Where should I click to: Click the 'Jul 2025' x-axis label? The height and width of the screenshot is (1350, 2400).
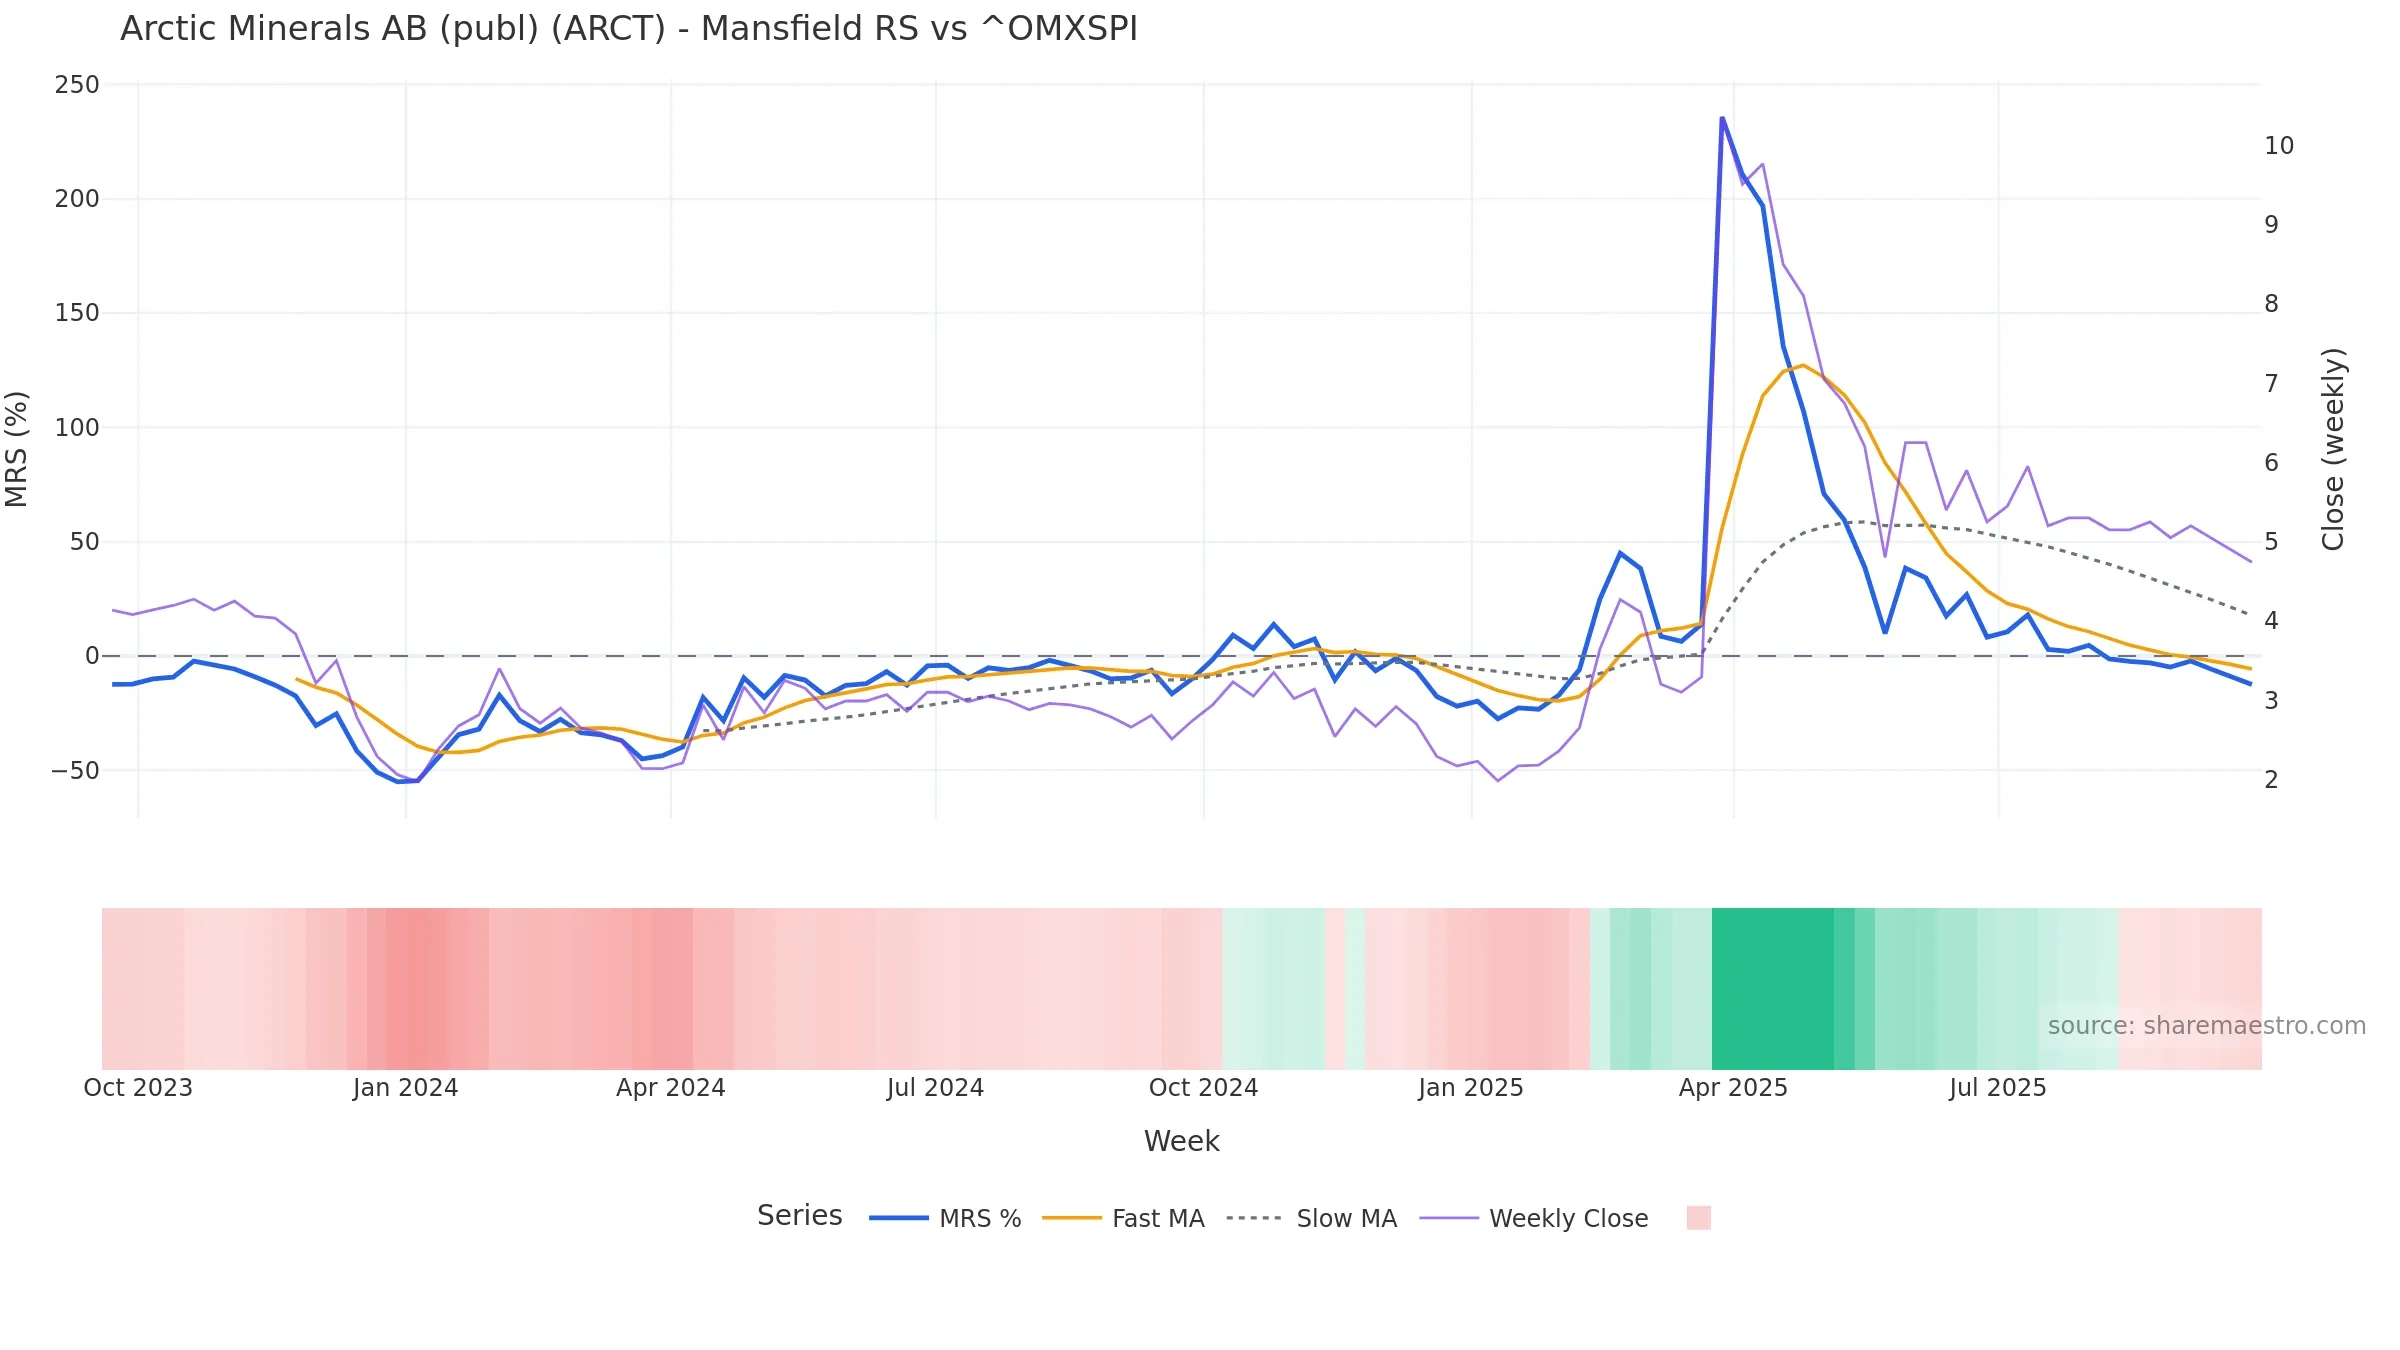(x=1998, y=1088)
